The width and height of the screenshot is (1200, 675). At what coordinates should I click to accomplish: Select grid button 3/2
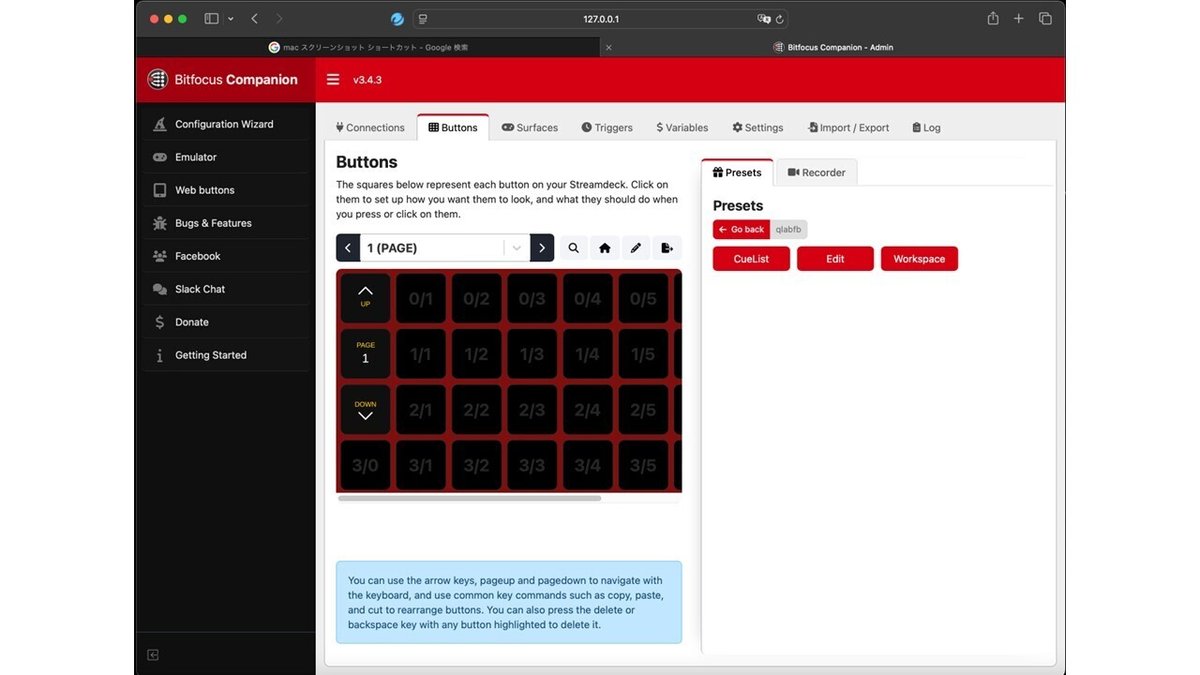(x=476, y=465)
